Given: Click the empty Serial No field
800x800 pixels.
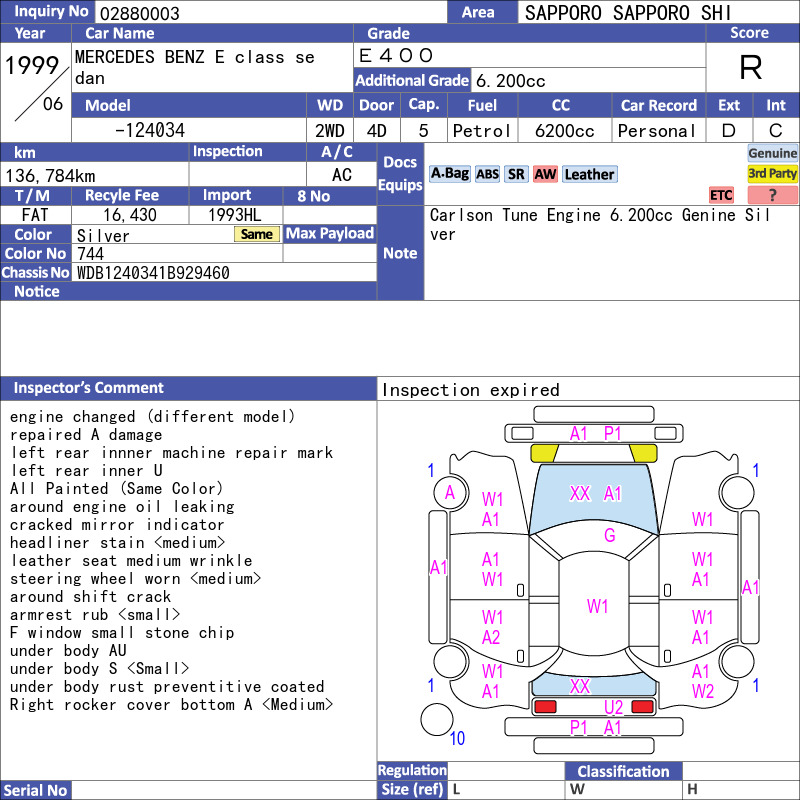Looking at the screenshot, I should coord(225,791).
